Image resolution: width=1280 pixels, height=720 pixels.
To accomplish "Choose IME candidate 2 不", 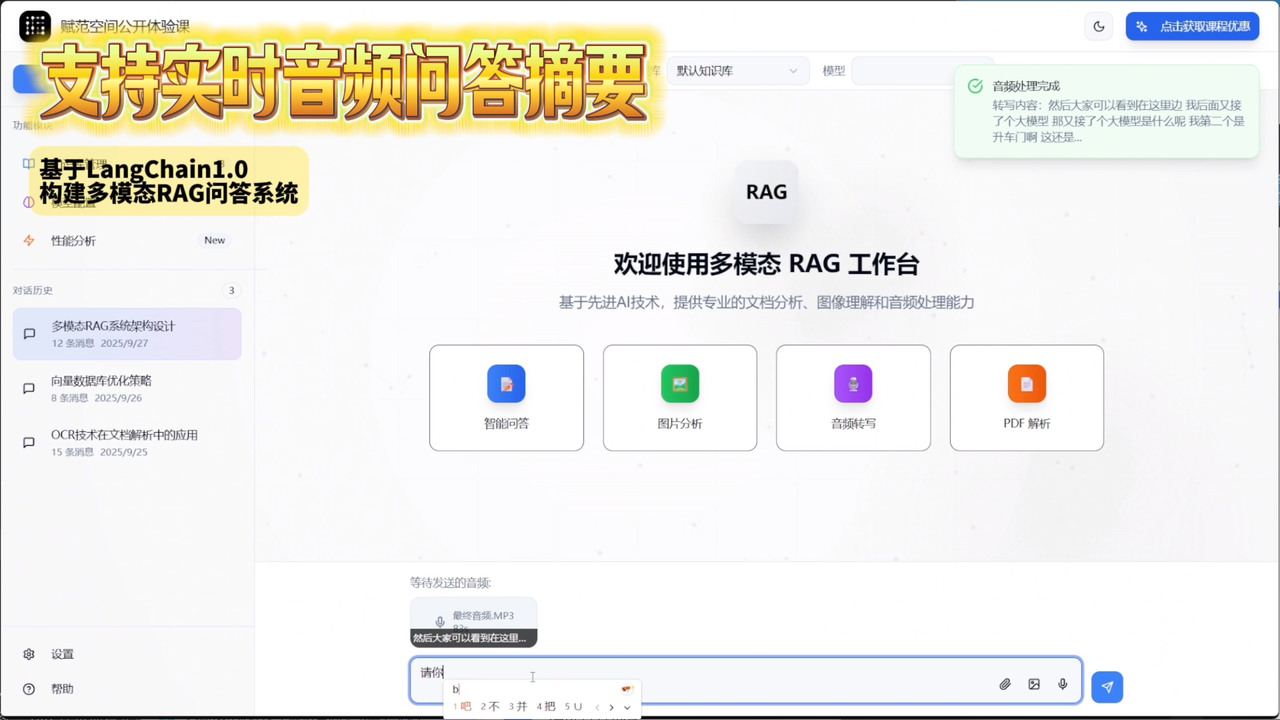I will pyautogui.click(x=490, y=707).
